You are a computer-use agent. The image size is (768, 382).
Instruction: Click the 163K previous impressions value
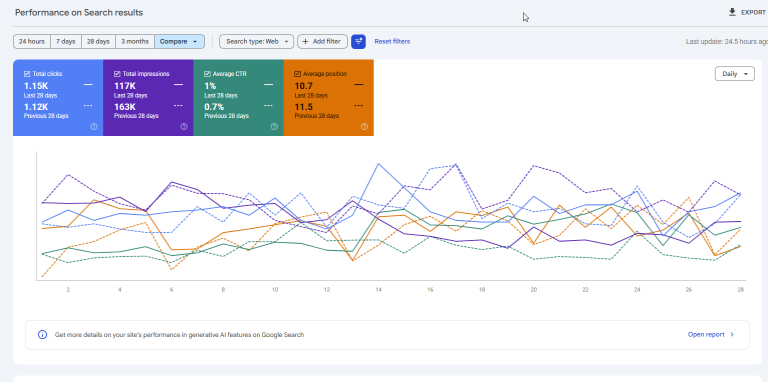point(125,107)
